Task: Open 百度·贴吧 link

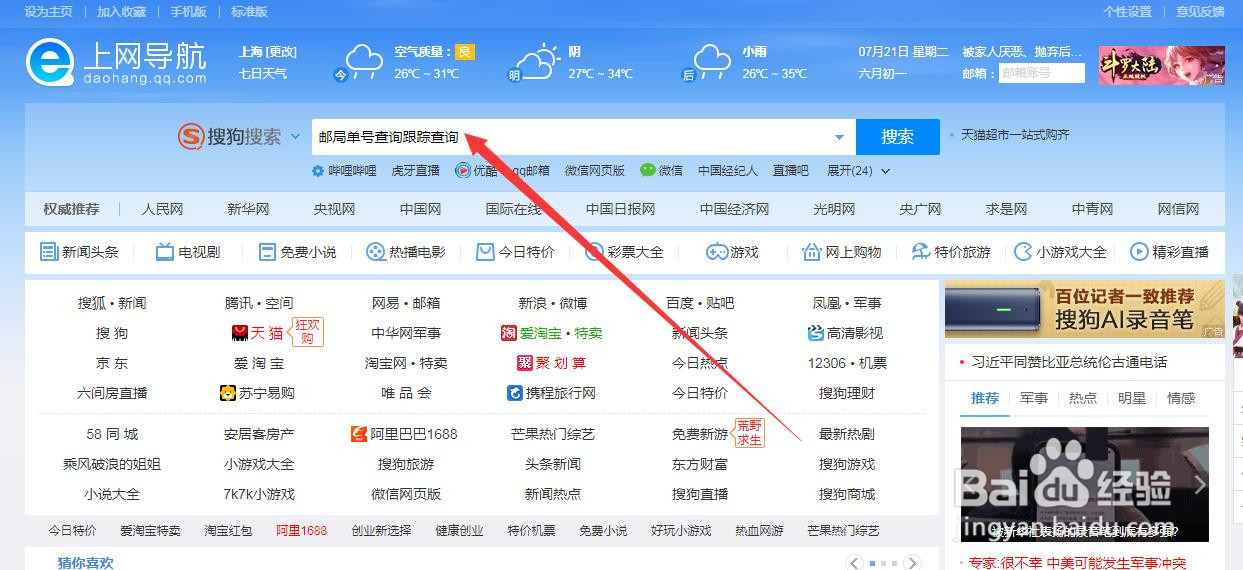Action: [699, 303]
